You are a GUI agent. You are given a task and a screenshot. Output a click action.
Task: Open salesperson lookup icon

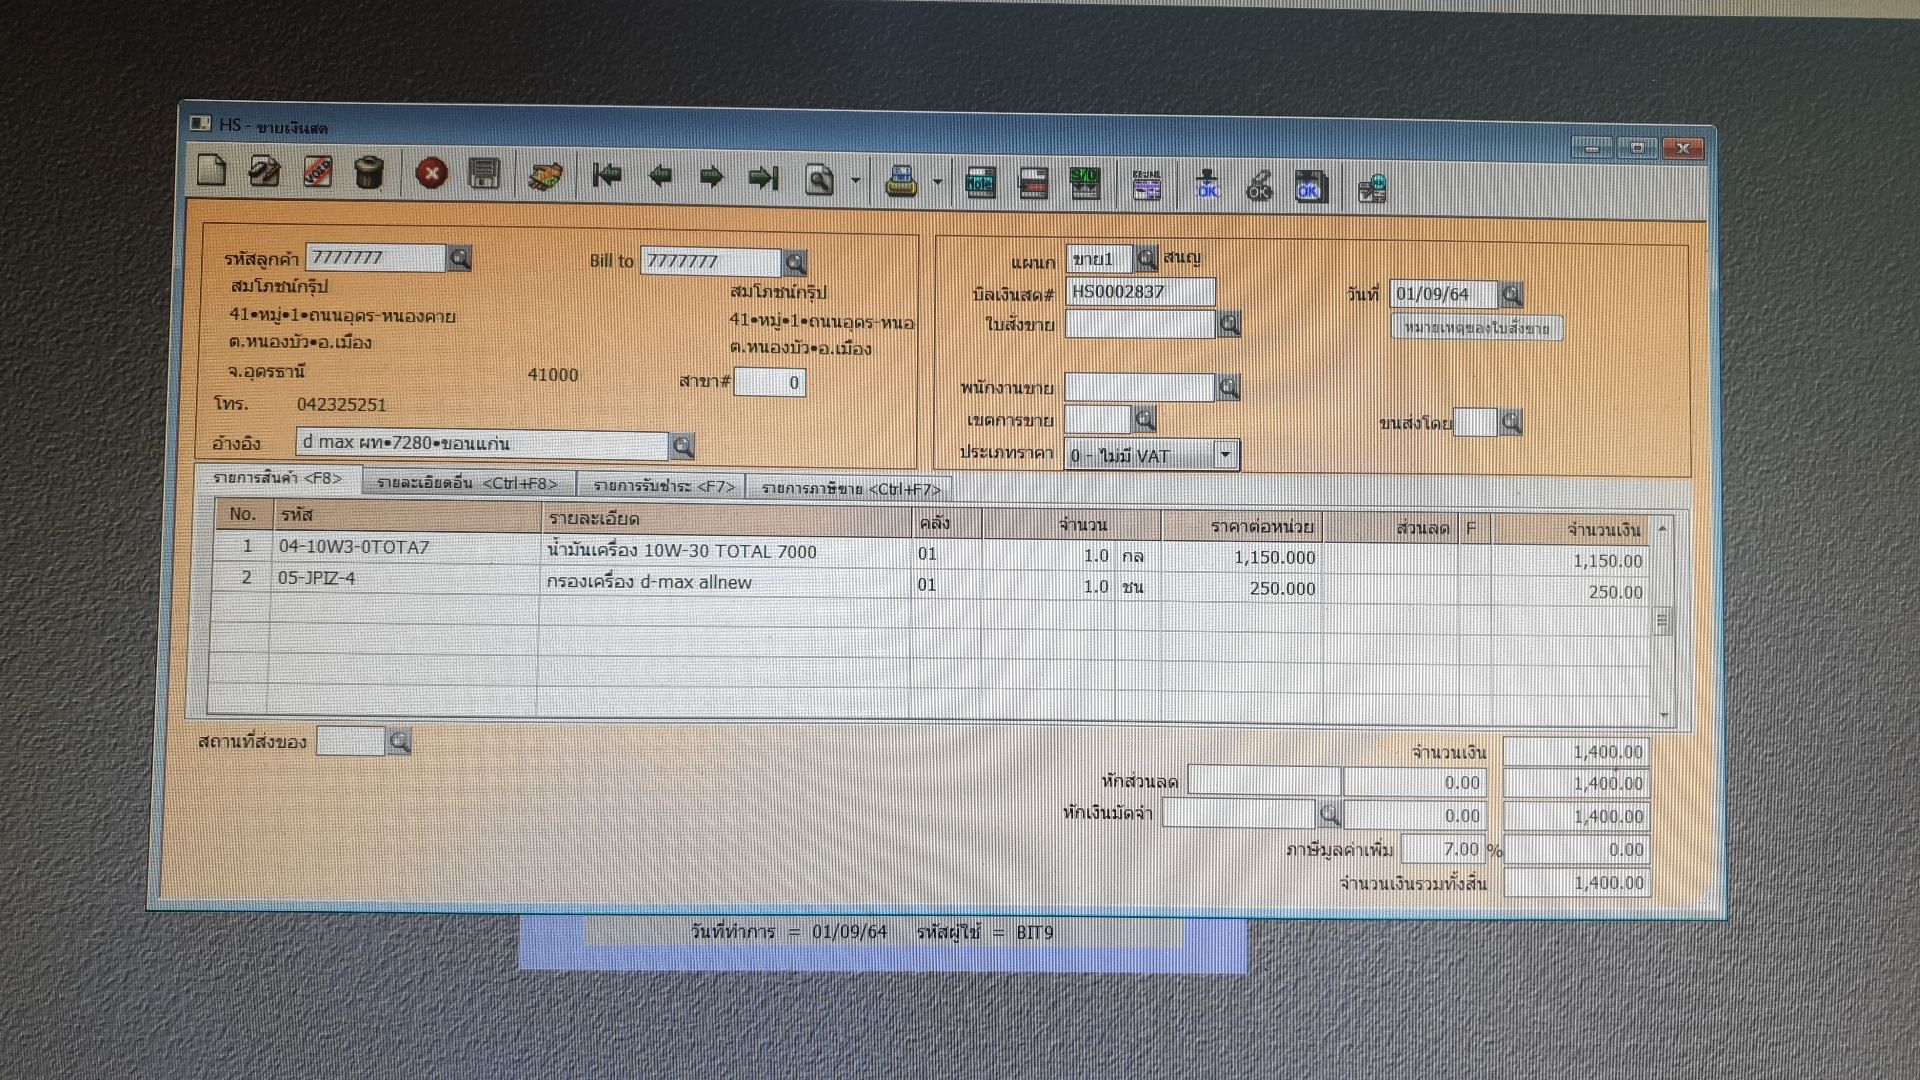click(1229, 387)
